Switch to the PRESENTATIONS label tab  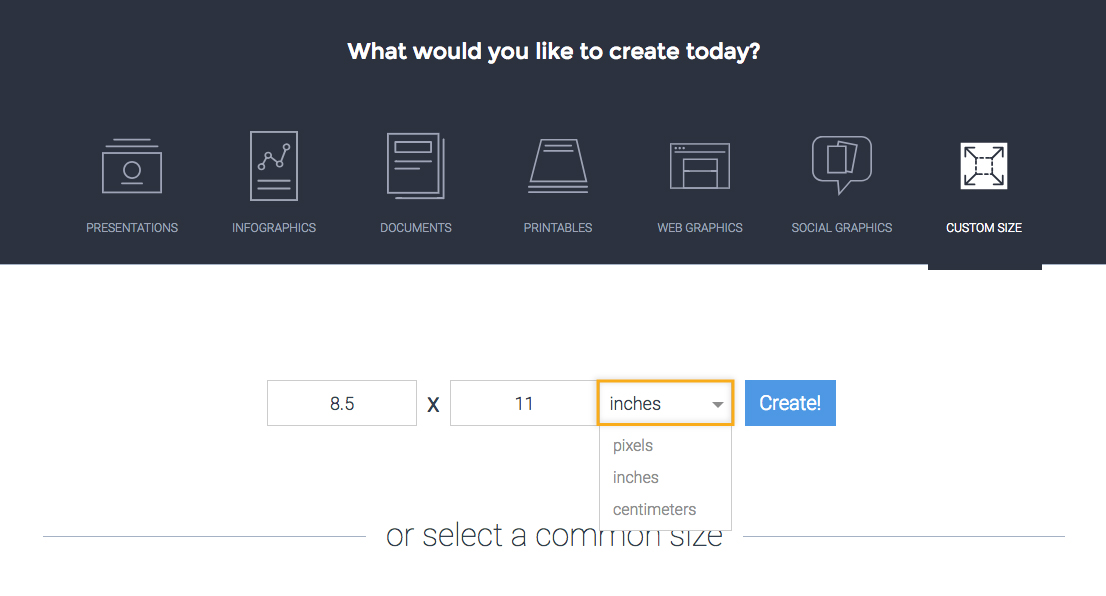(x=132, y=228)
